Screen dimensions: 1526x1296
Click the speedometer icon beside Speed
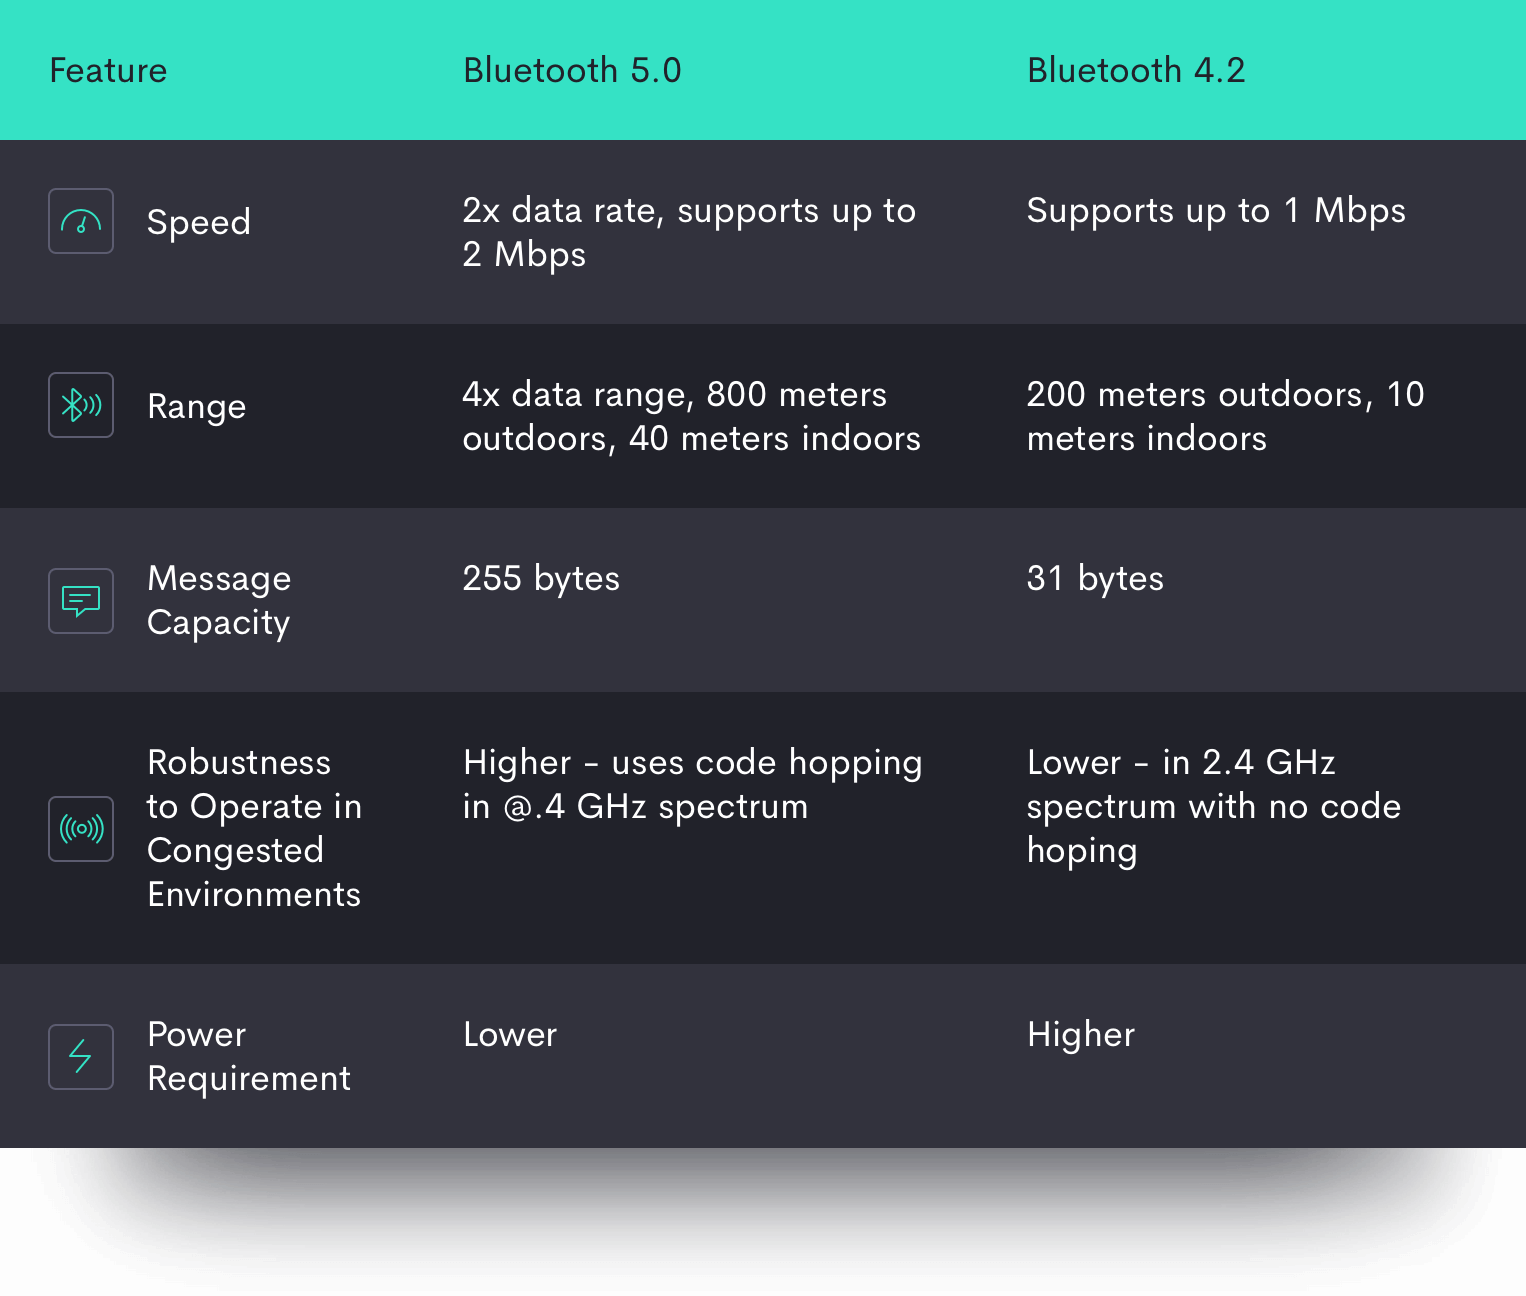point(81,221)
